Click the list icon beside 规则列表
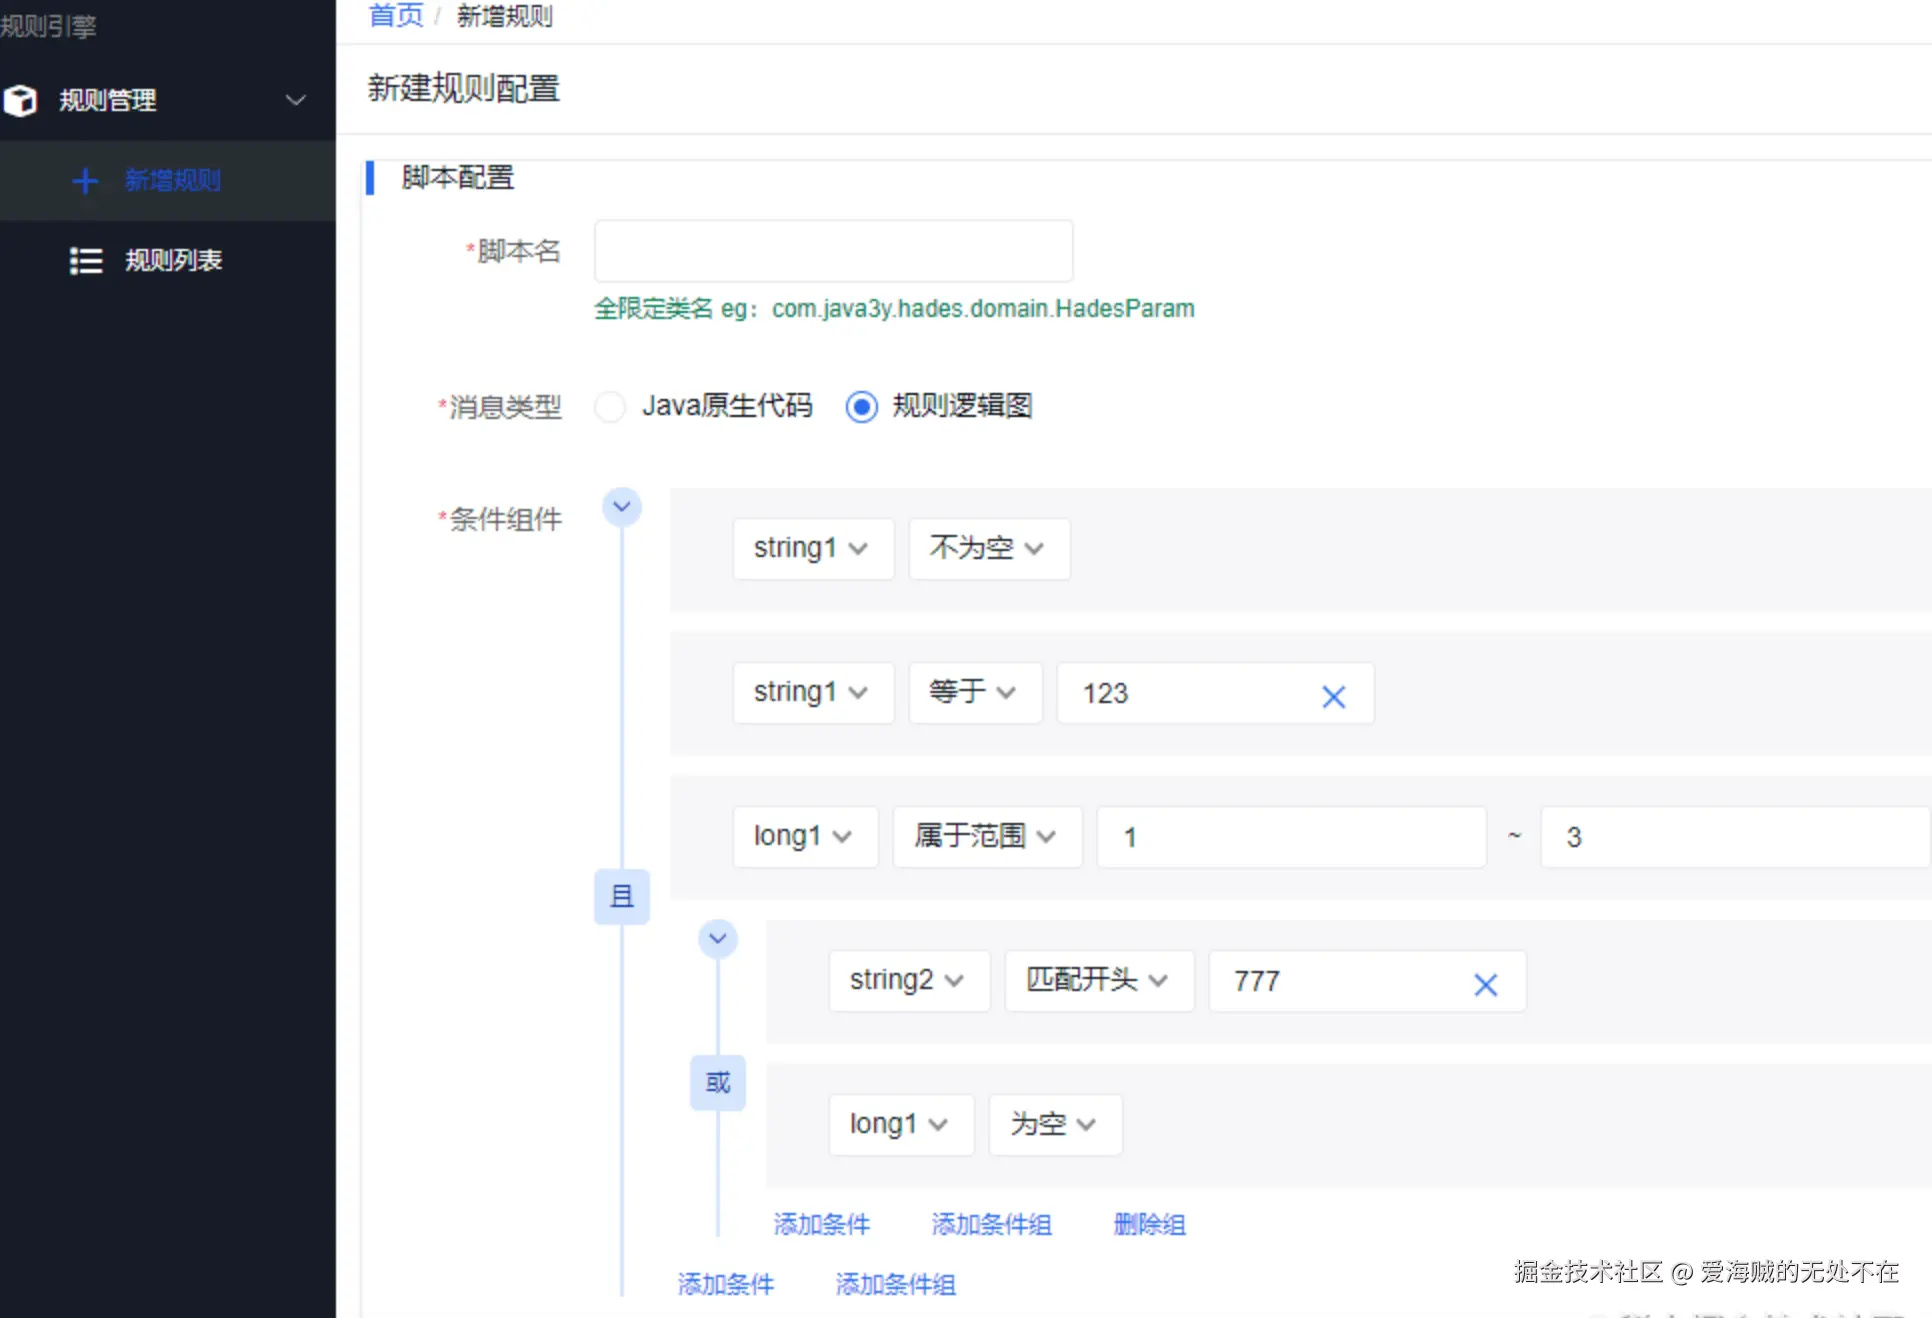 (x=86, y=261)
